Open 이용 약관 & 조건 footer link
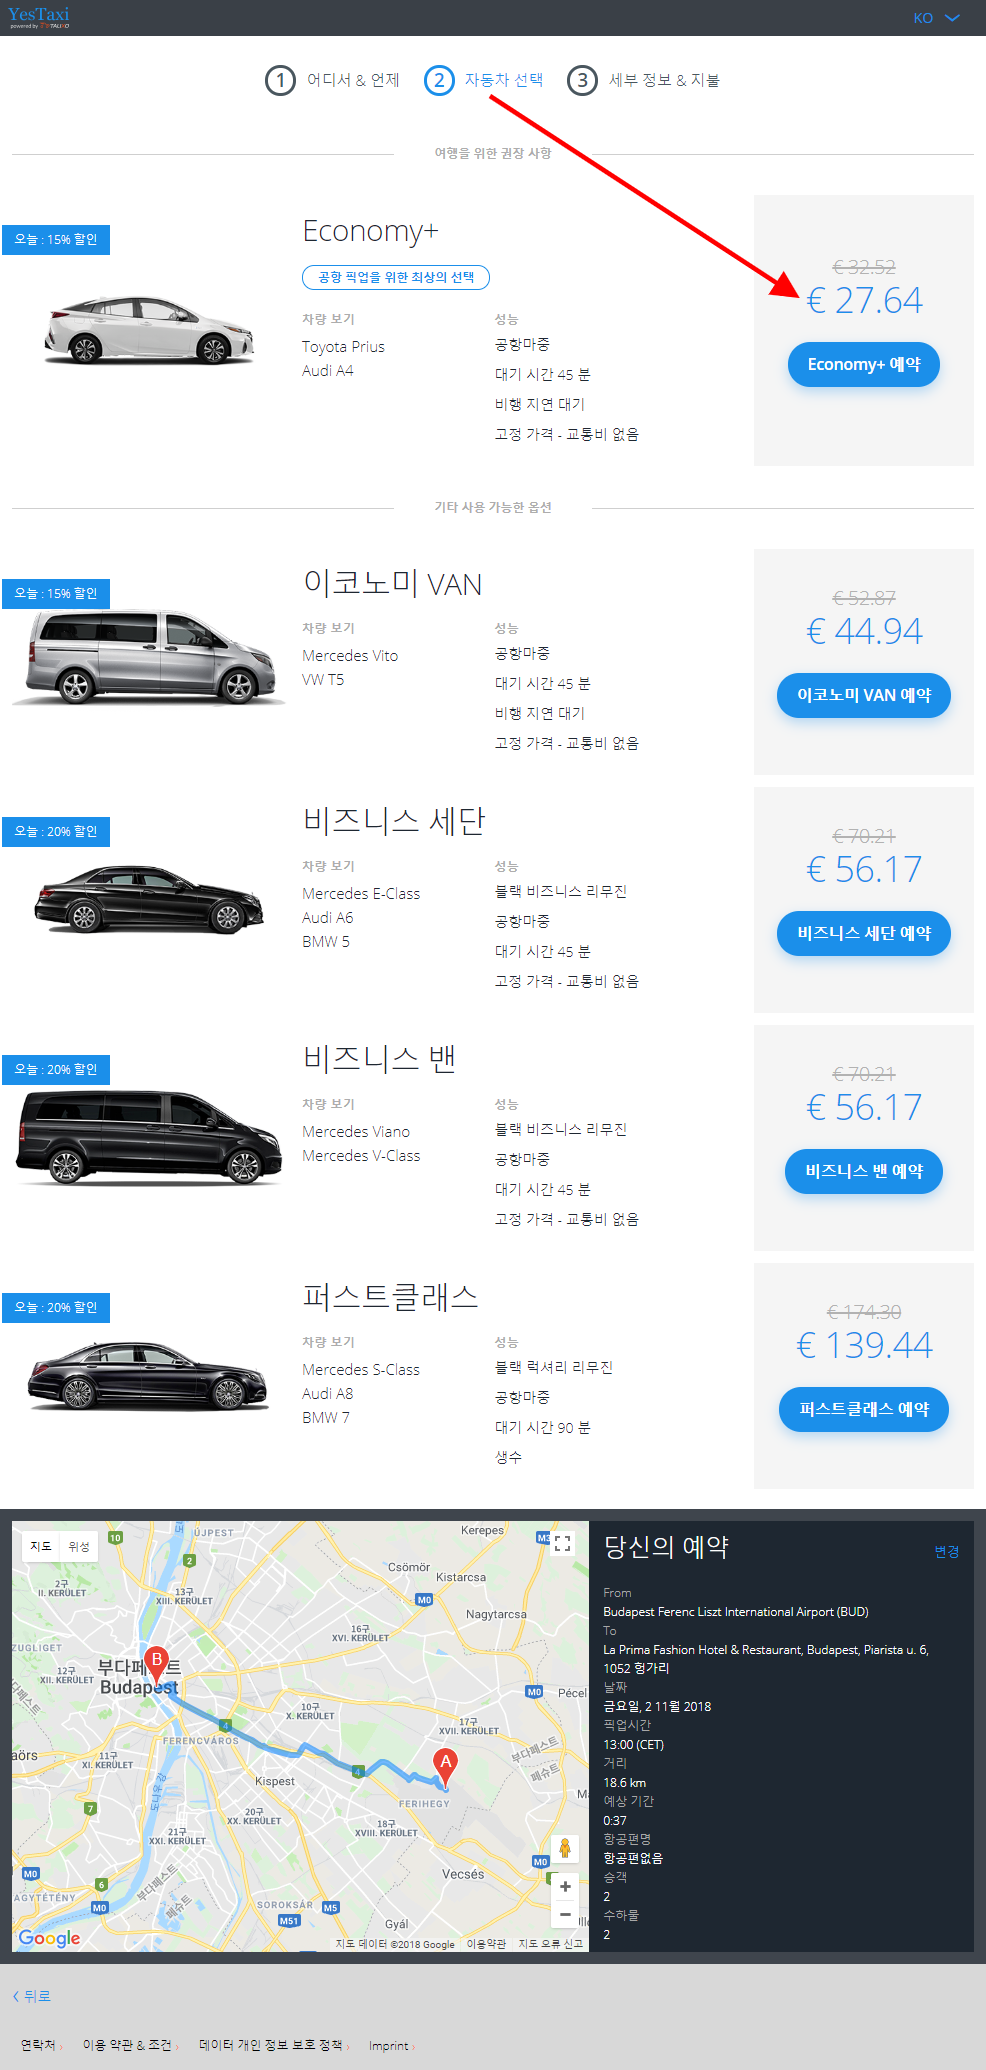Viewport: 986px width, 2070px height. [127, 2045]
